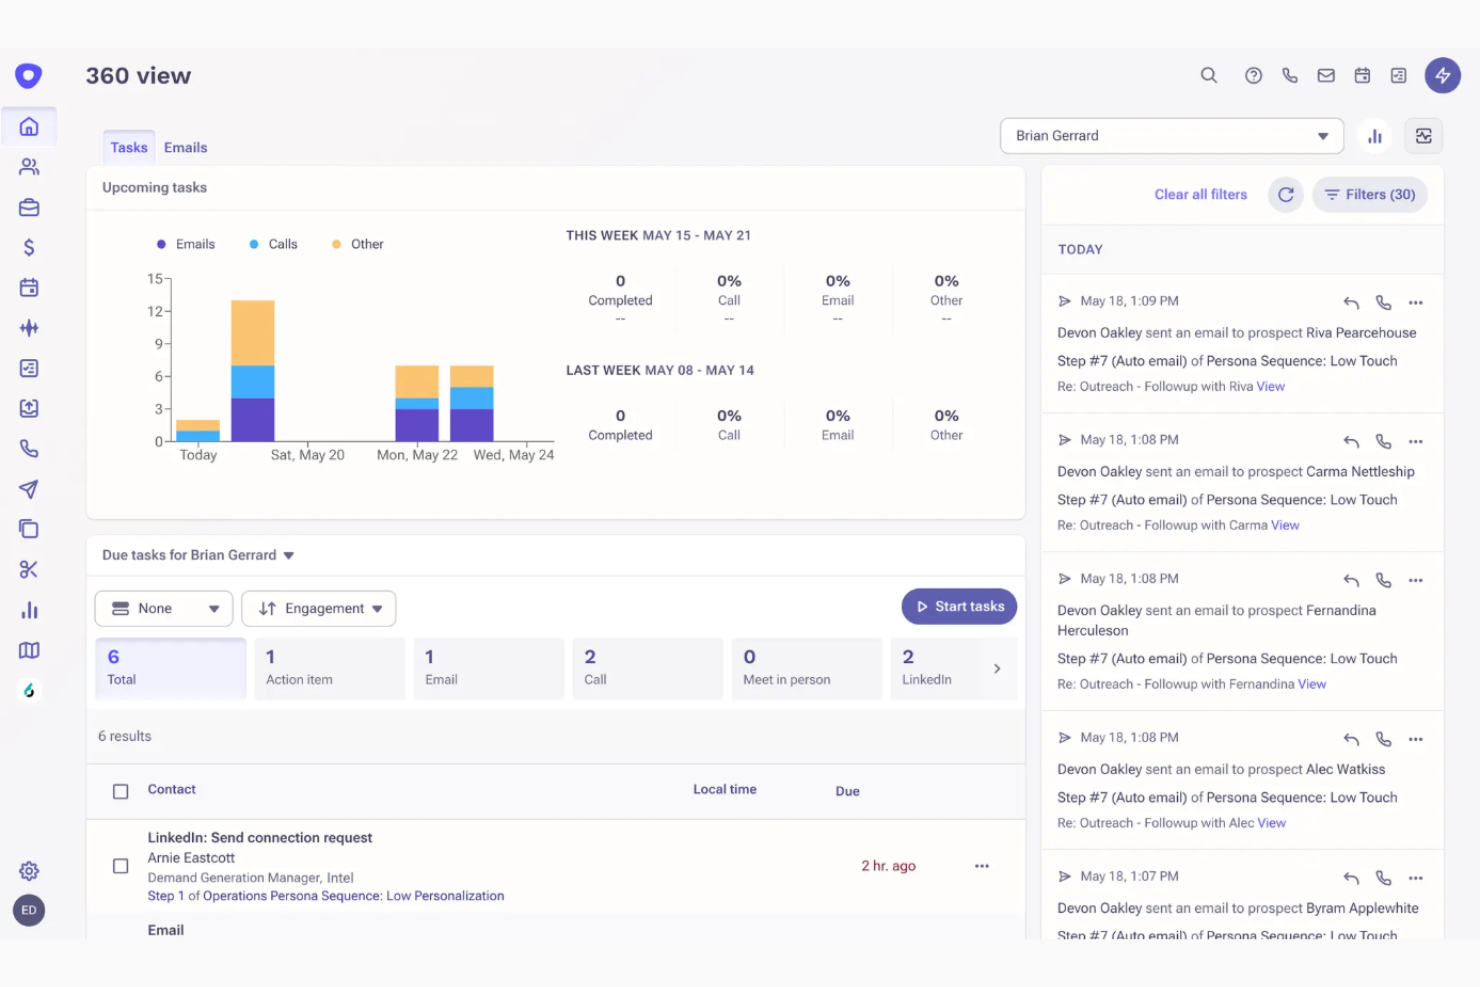The width and height of the screenshot is (1480, 987).
Task: Select the 1 Email task filter
Action: click(489, 668)
